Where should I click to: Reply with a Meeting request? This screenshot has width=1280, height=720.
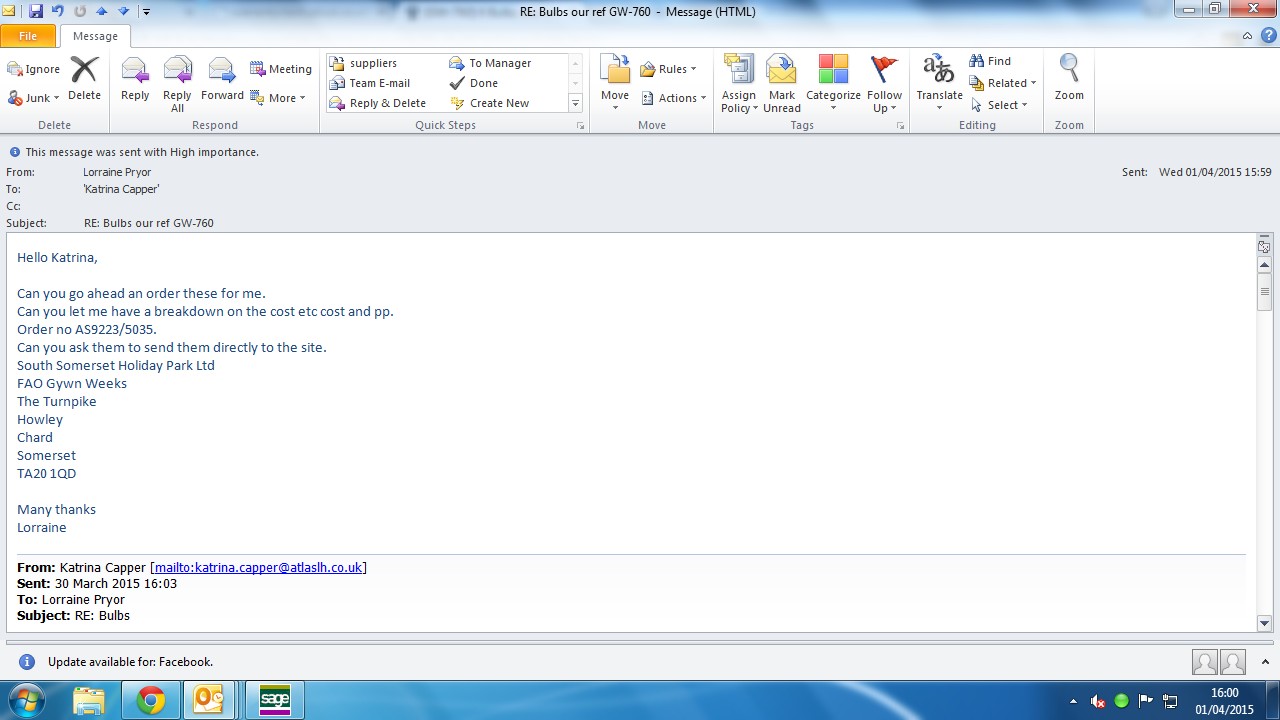[281, 69]
